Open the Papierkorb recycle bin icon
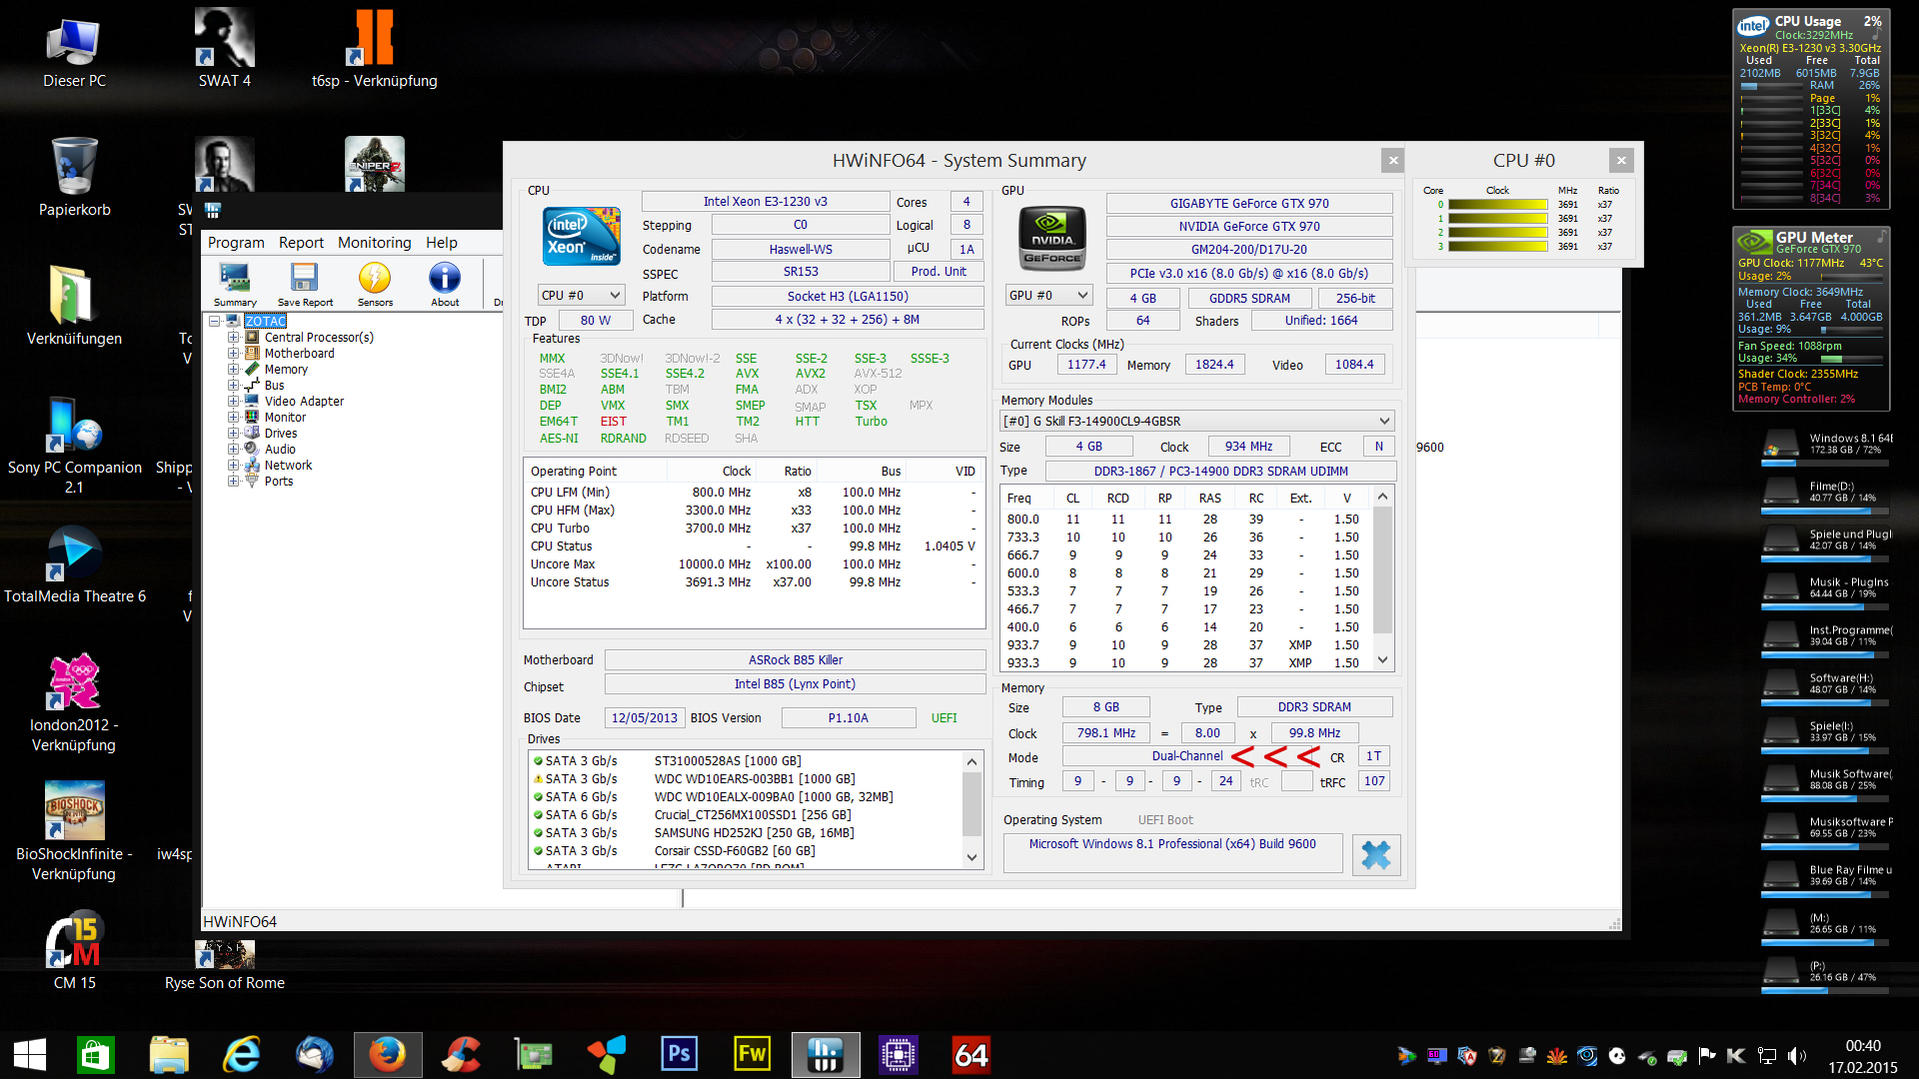 [74, 178]
